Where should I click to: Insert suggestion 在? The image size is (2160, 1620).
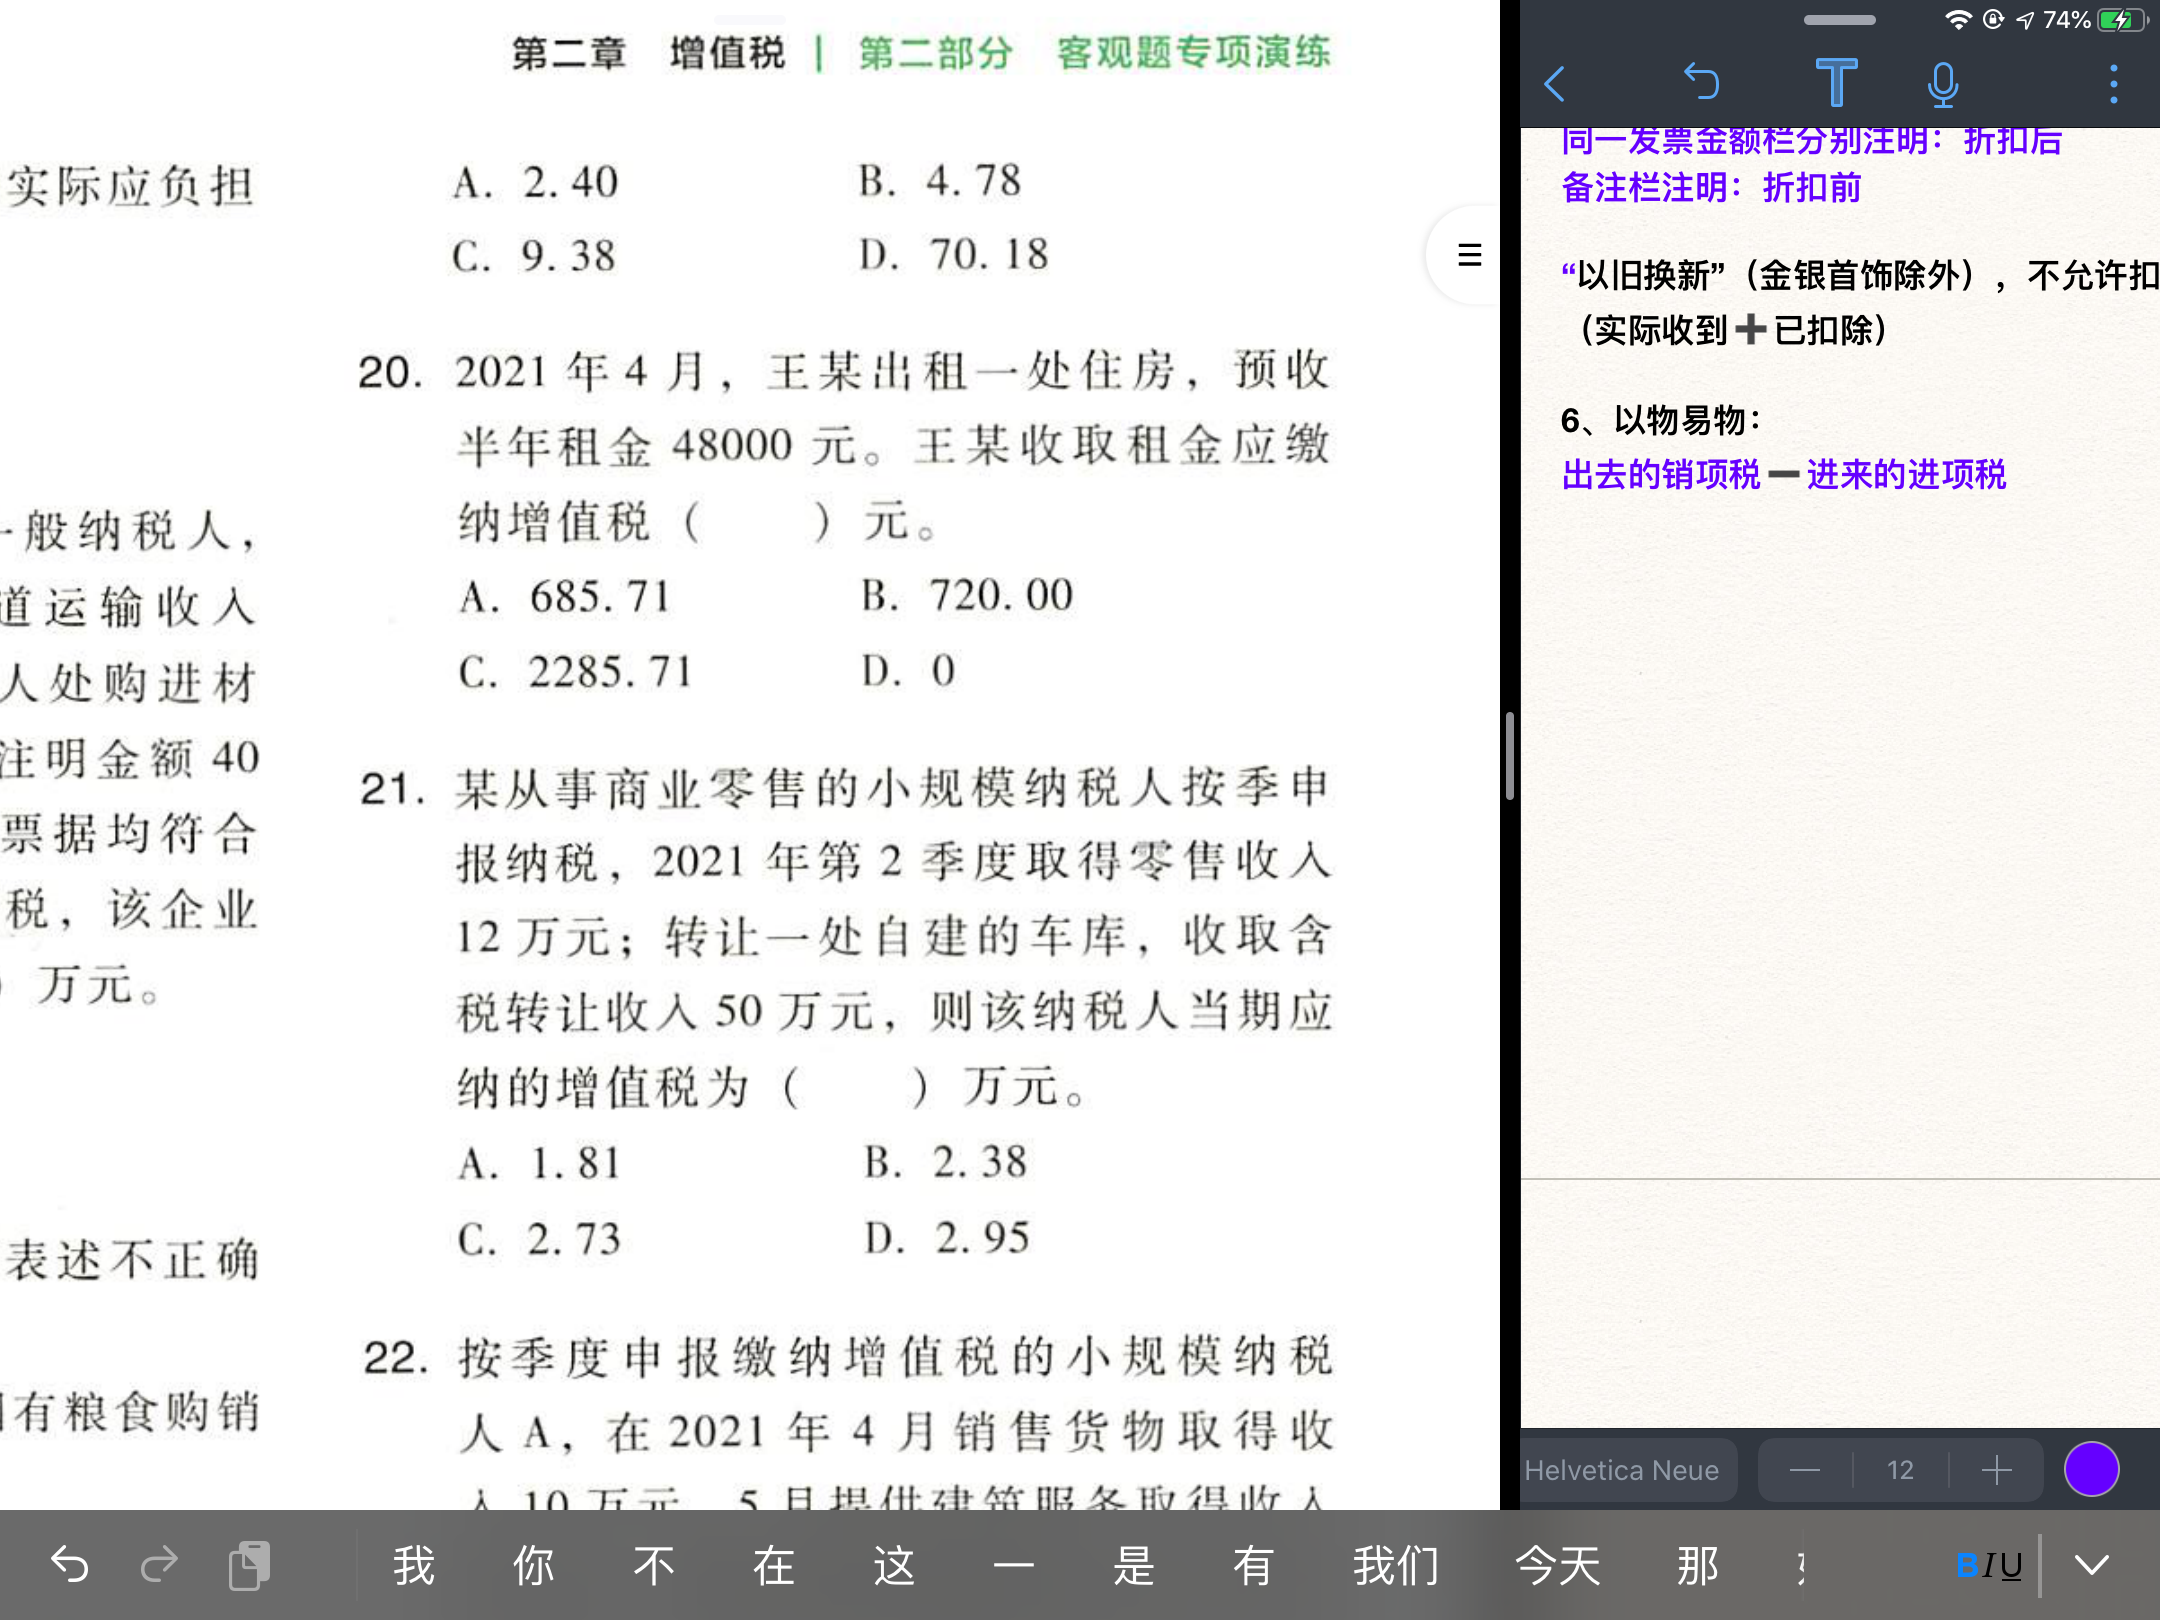[774, 1566]
